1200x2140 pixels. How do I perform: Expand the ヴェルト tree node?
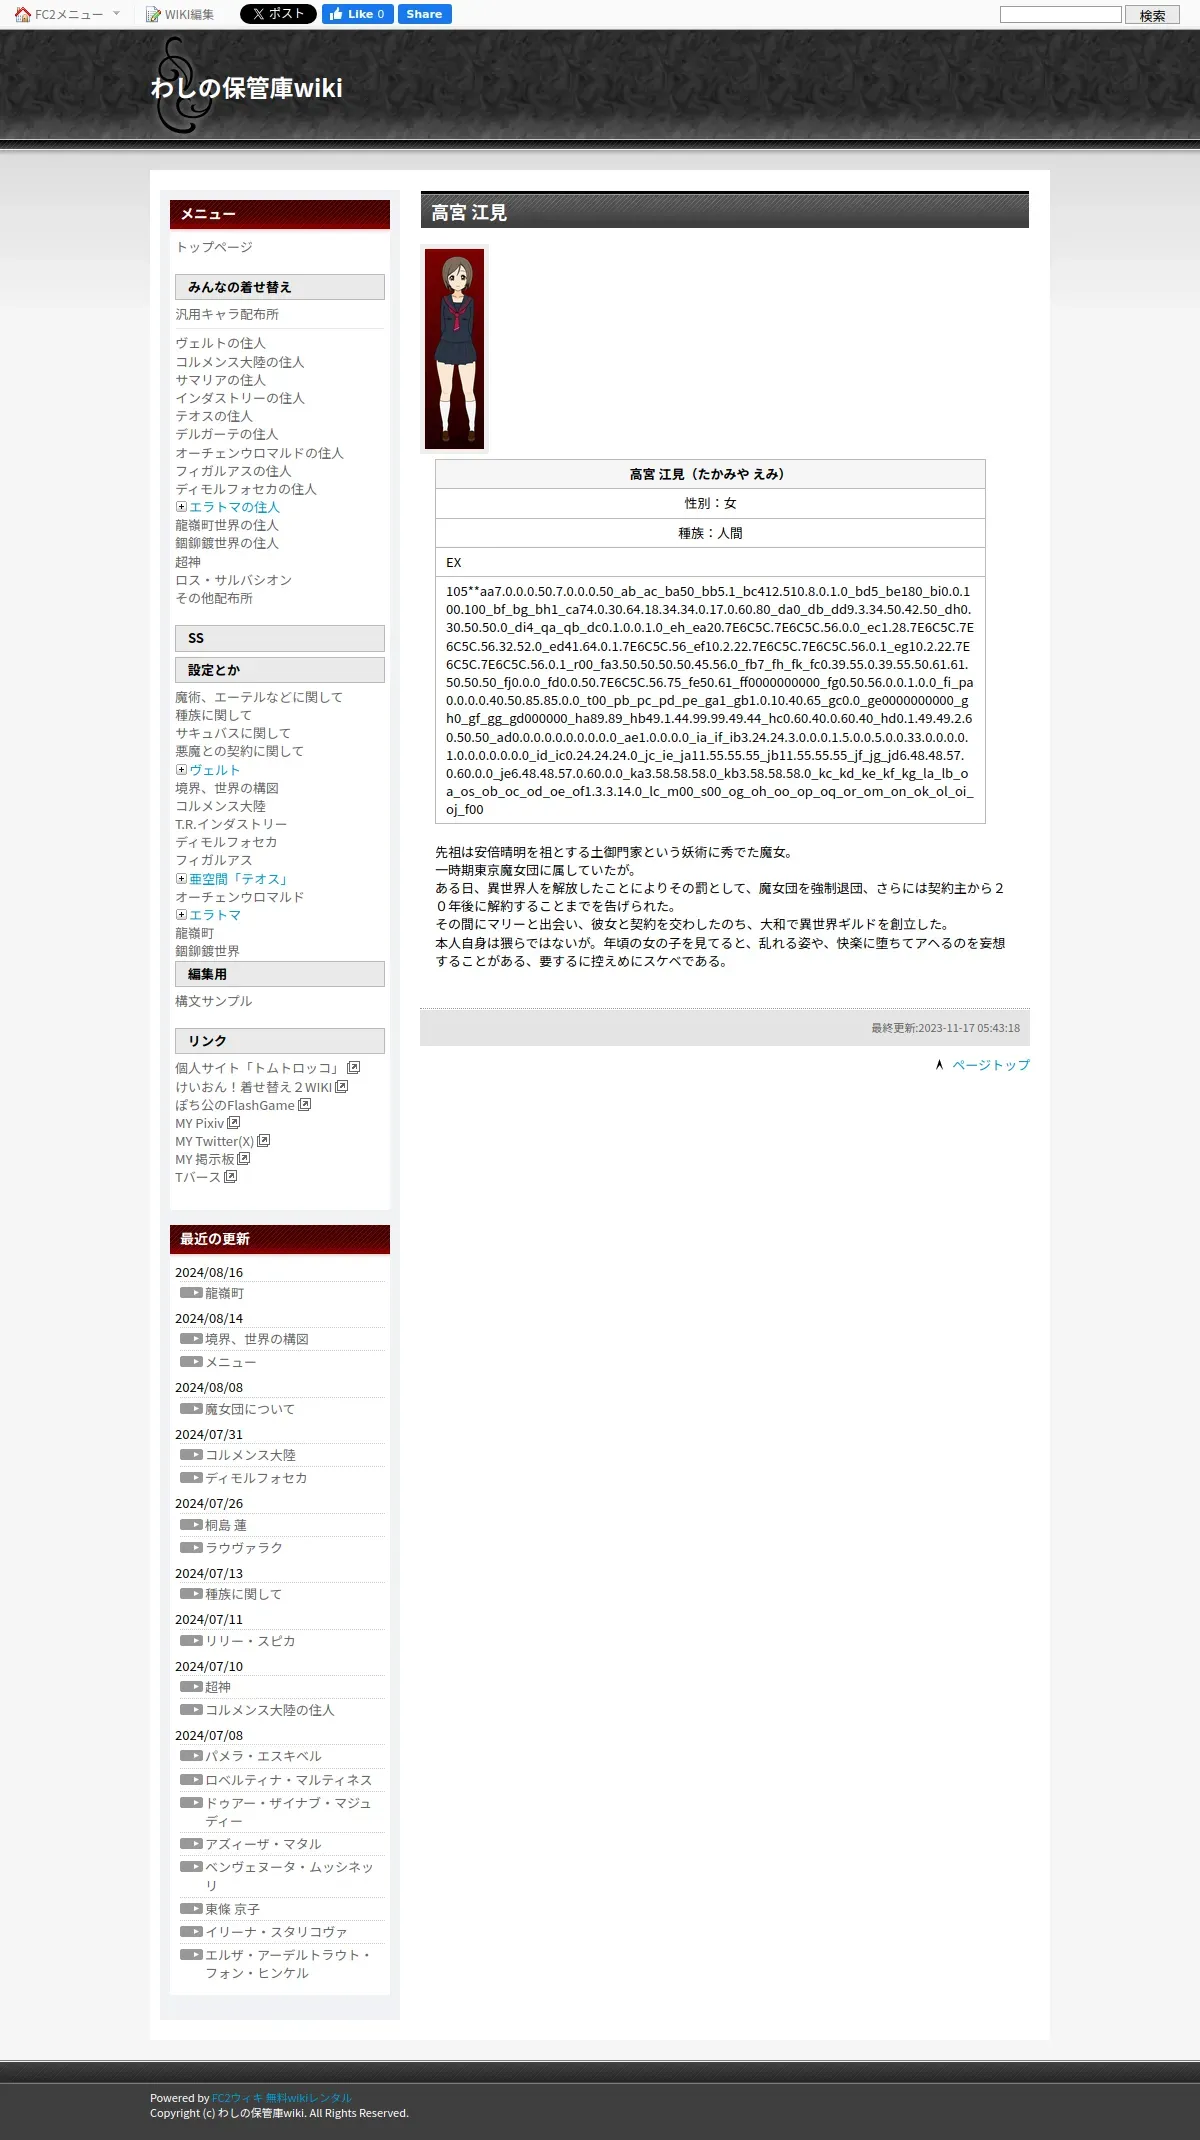[181, 770]
